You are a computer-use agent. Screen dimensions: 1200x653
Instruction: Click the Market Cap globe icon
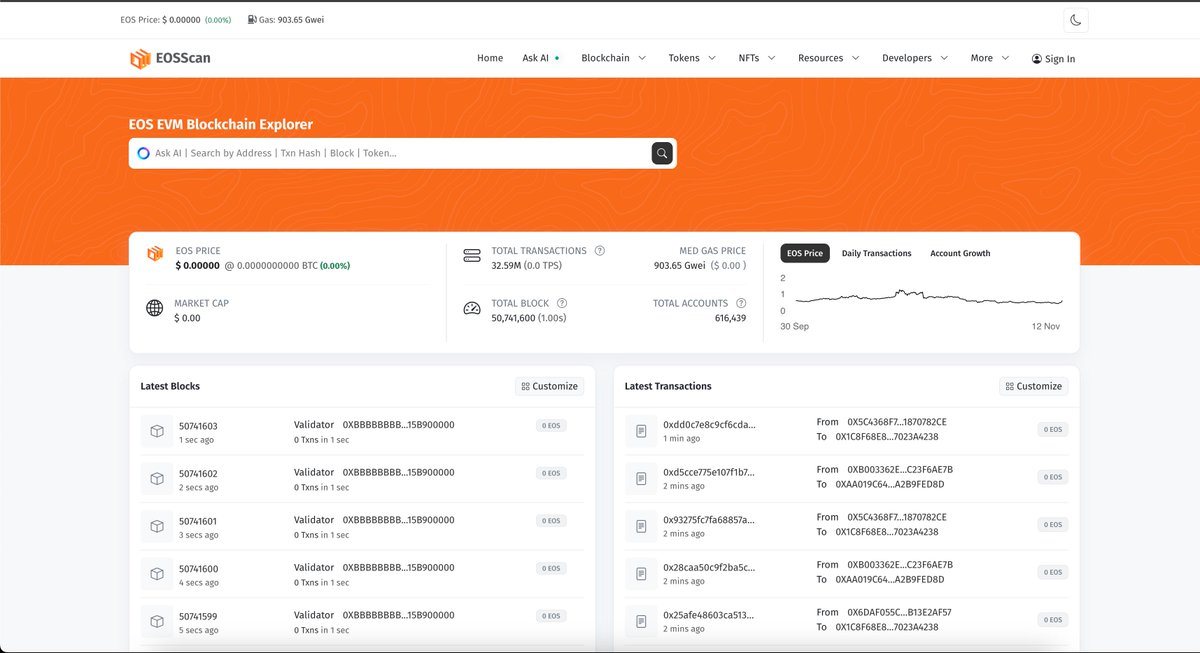(155, 308)
